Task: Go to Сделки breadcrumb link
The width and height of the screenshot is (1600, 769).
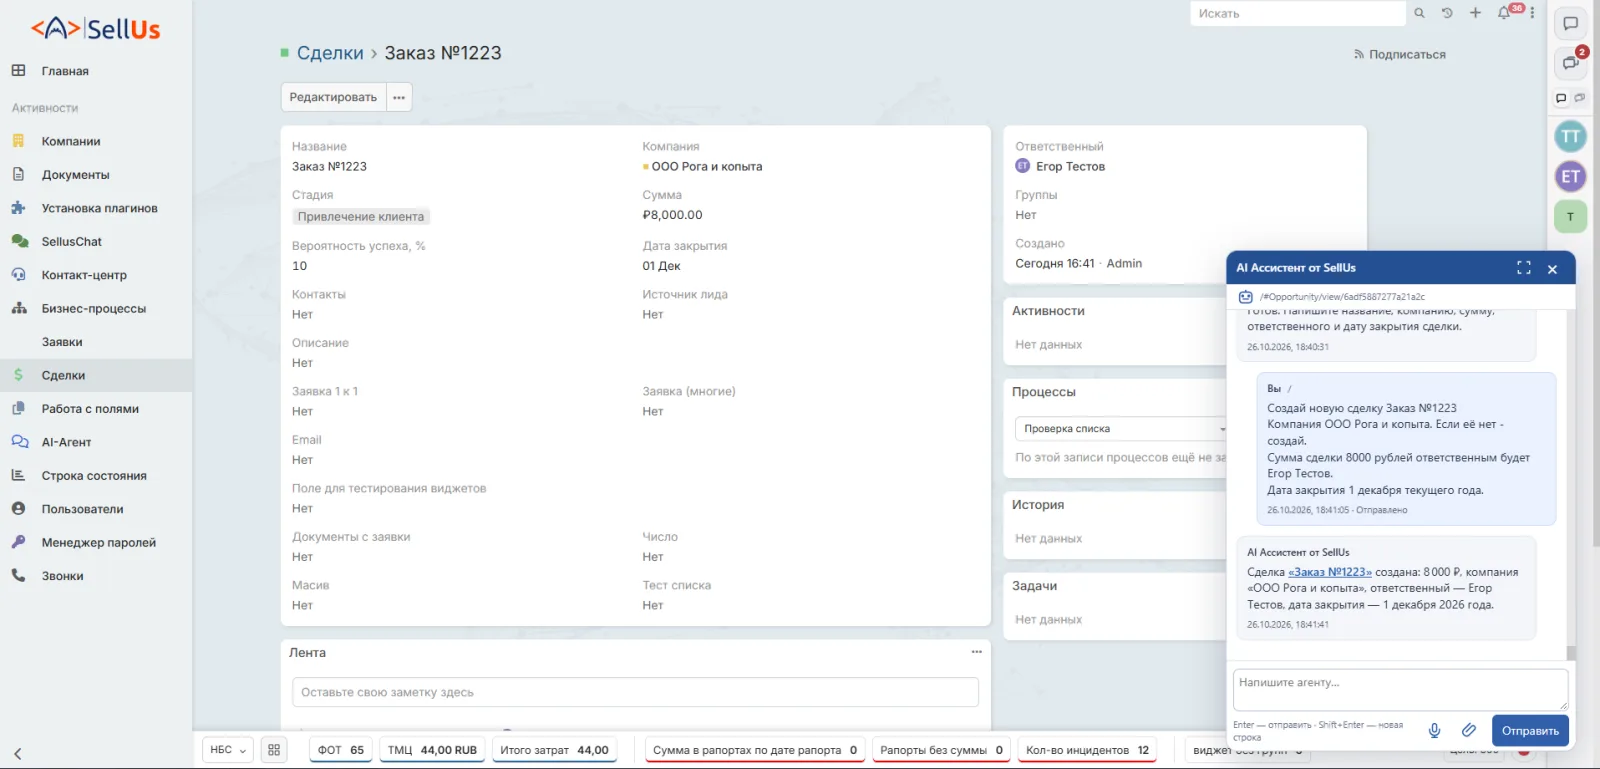Action: 330,53
